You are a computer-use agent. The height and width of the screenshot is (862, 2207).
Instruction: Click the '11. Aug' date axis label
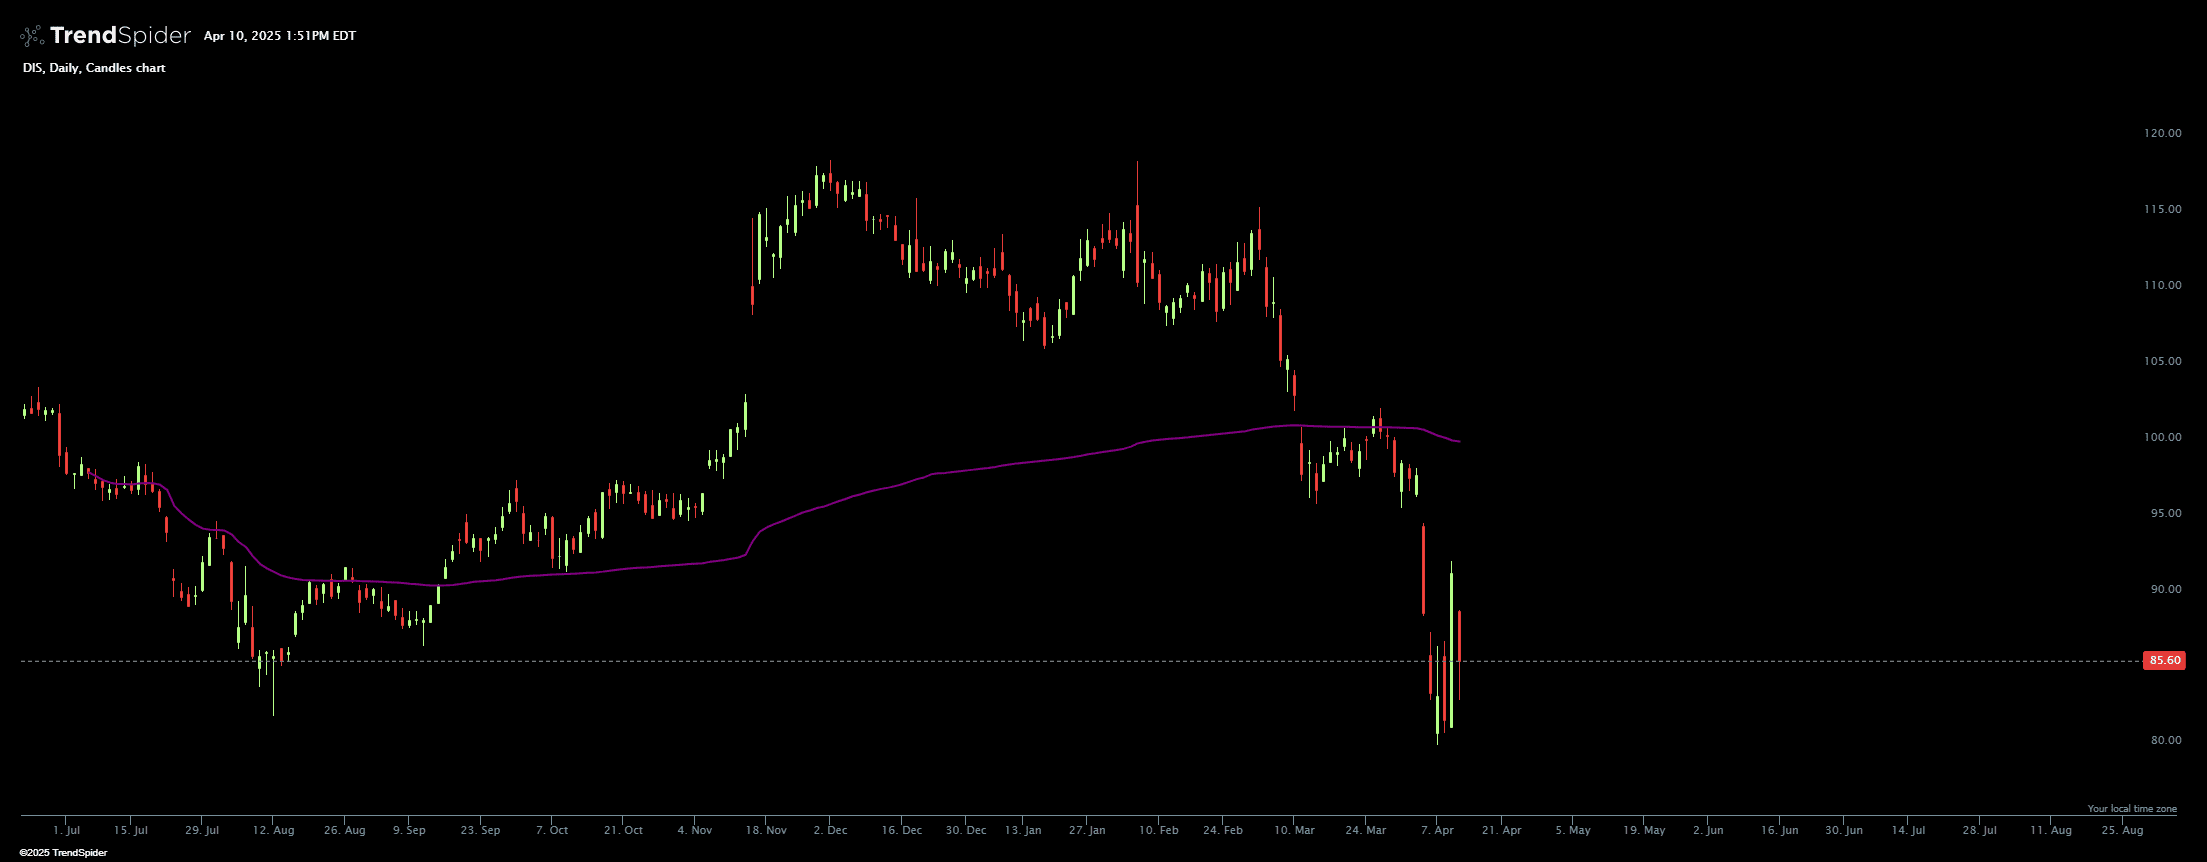(x=2051, y=830)
